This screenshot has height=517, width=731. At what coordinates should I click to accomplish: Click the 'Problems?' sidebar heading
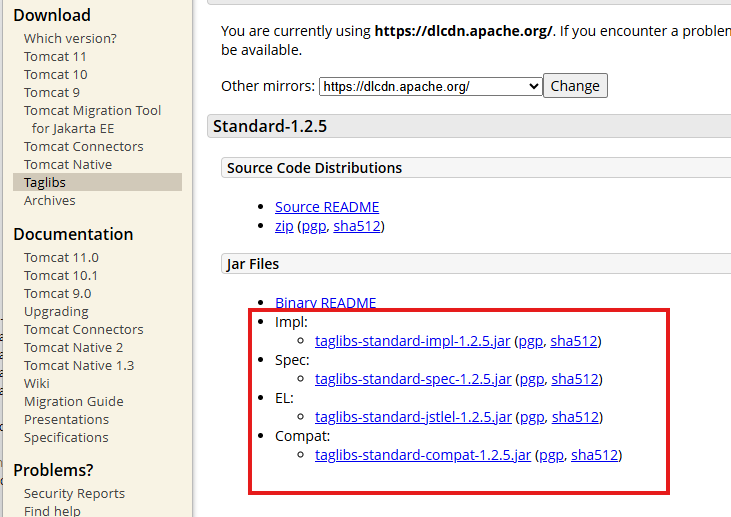click(x=53, y=470)
